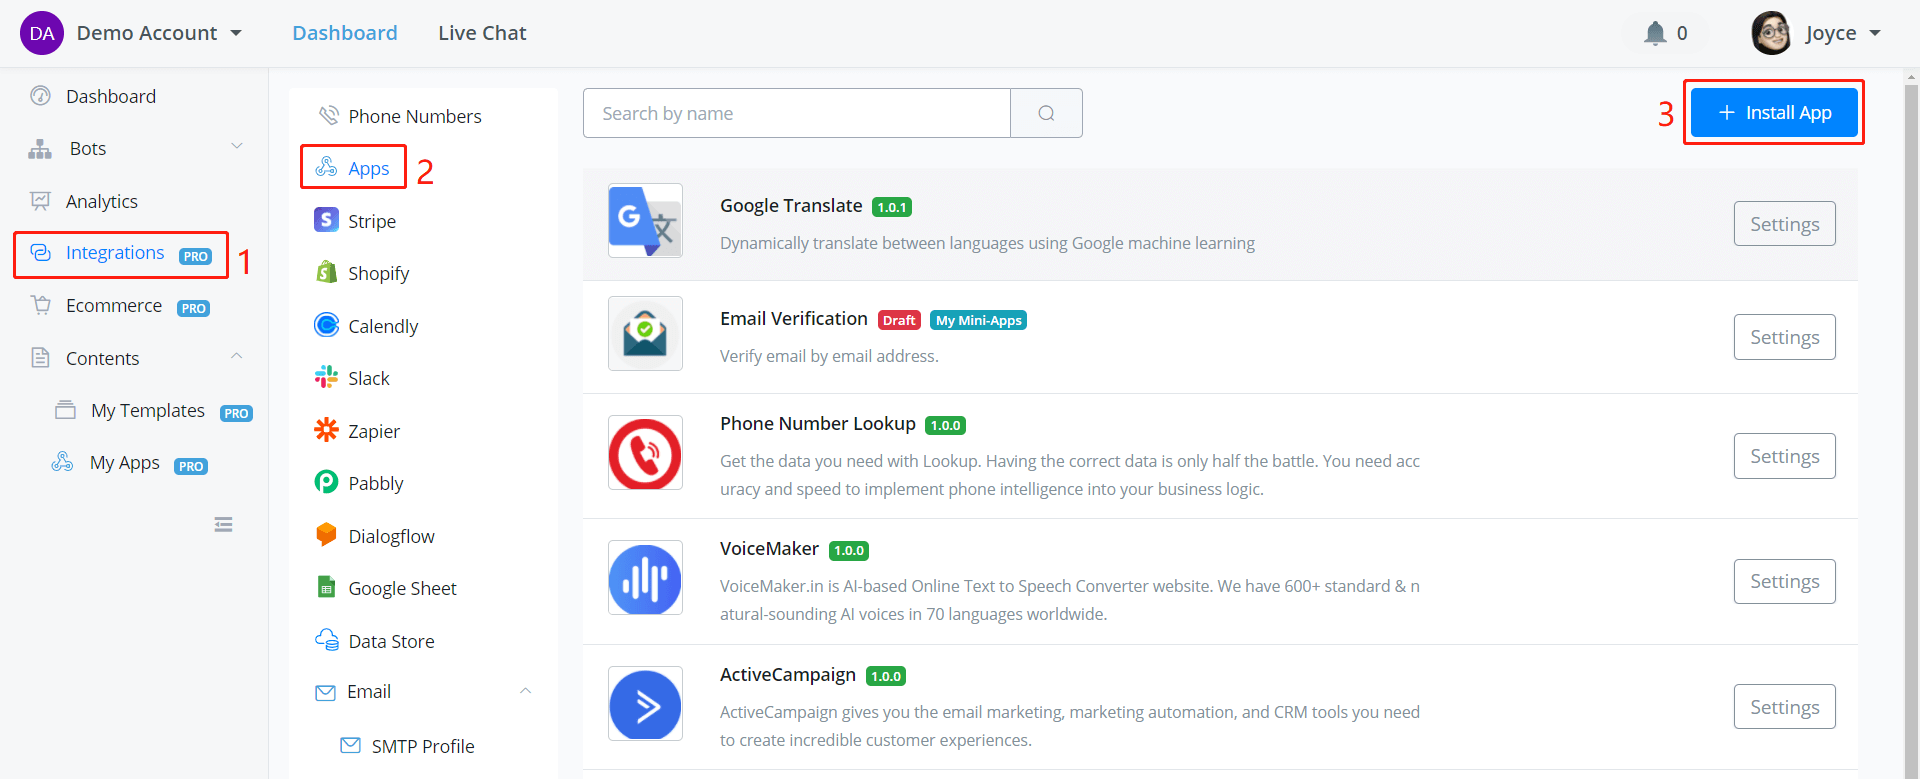Click the notification bell icon
Image resolution: width=1920 pixels, height=779 pixels.
point(1655,33)
